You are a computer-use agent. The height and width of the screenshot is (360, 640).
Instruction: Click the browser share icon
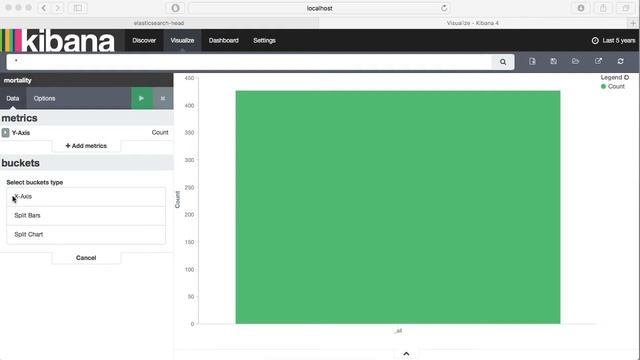[x=603, y=8]
